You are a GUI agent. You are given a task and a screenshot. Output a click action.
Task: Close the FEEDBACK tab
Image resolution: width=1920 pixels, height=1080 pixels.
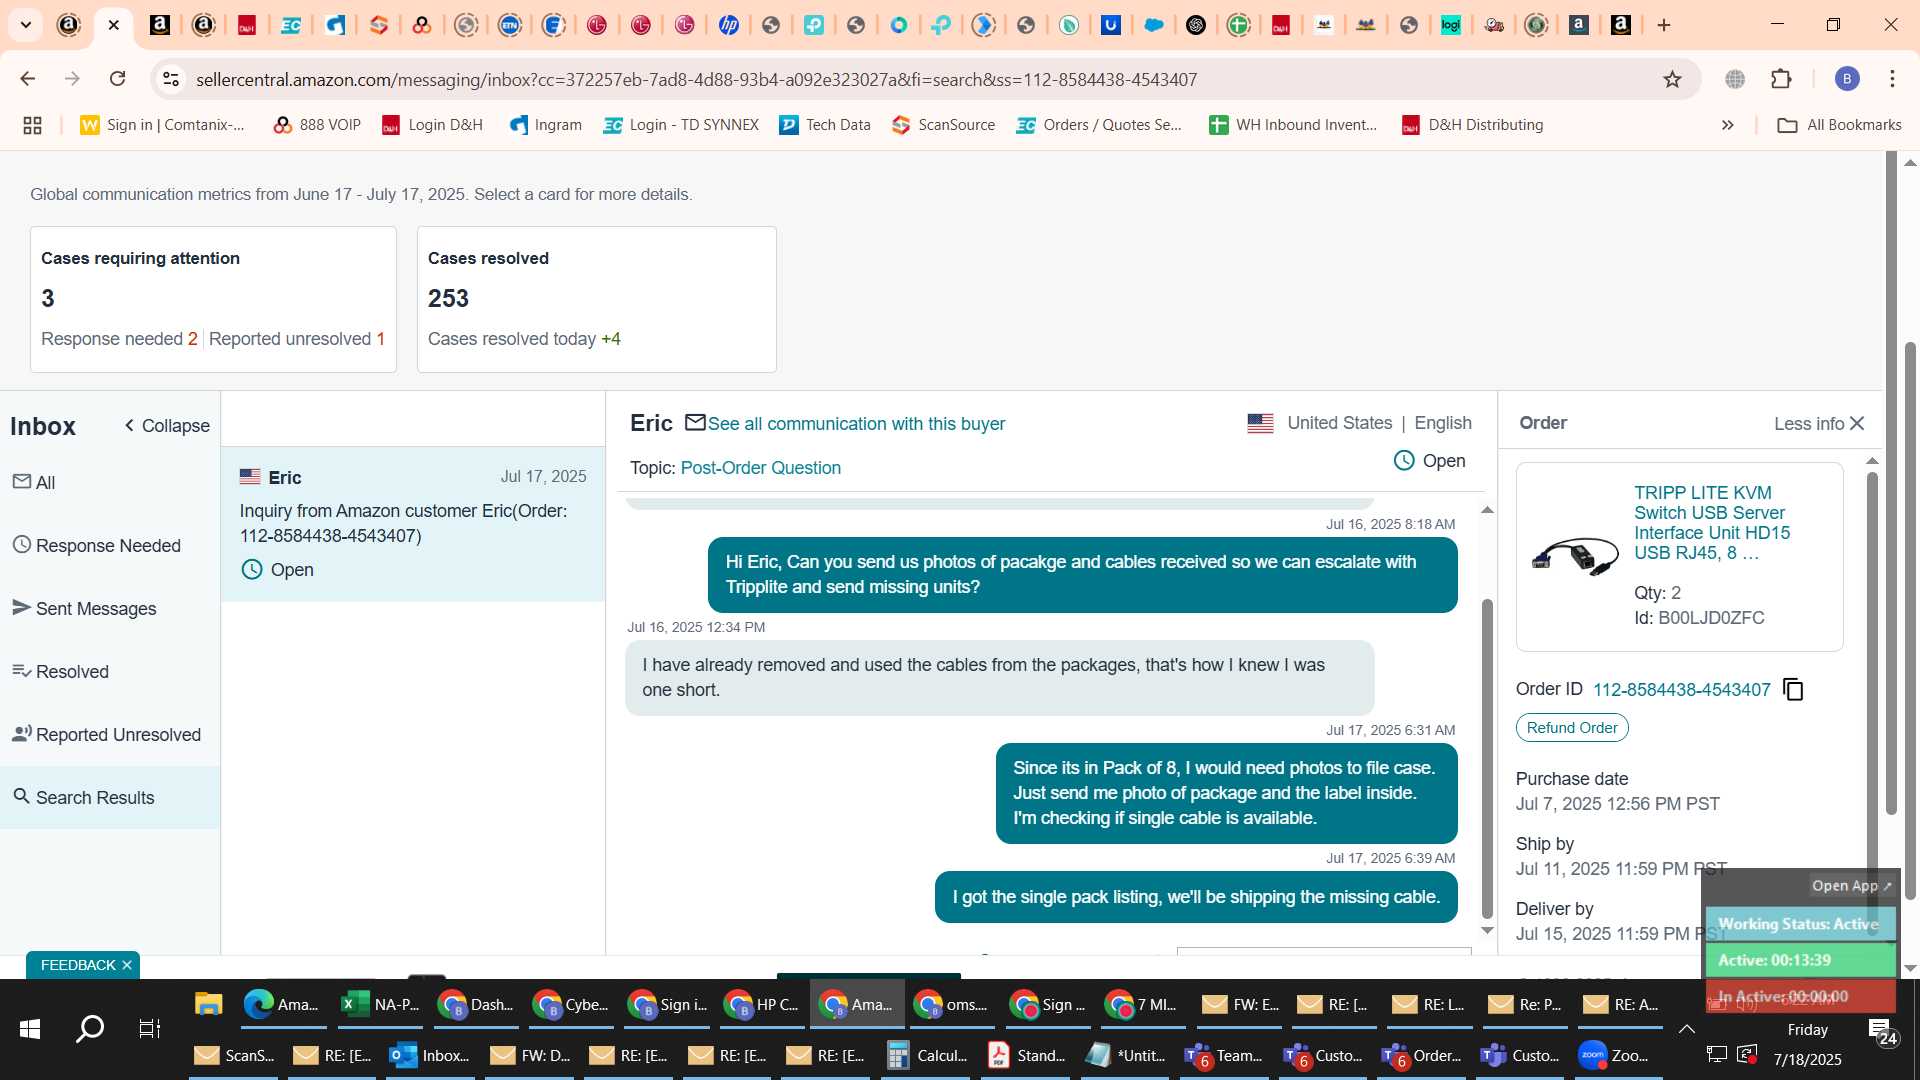coord(127,965)
